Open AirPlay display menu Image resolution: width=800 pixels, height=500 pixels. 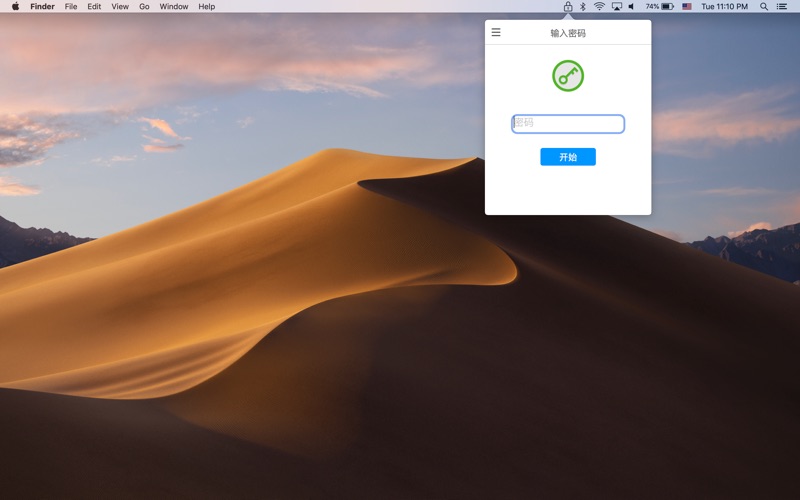[617, 7]
